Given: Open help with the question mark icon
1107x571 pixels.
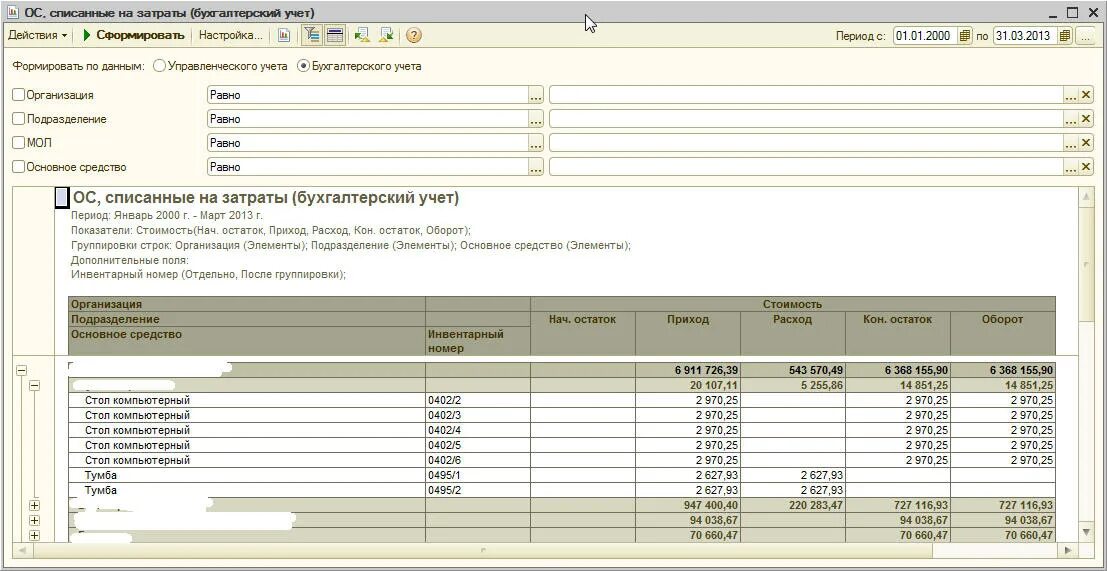Looking at the screenshot, I should tap(414, 35).
